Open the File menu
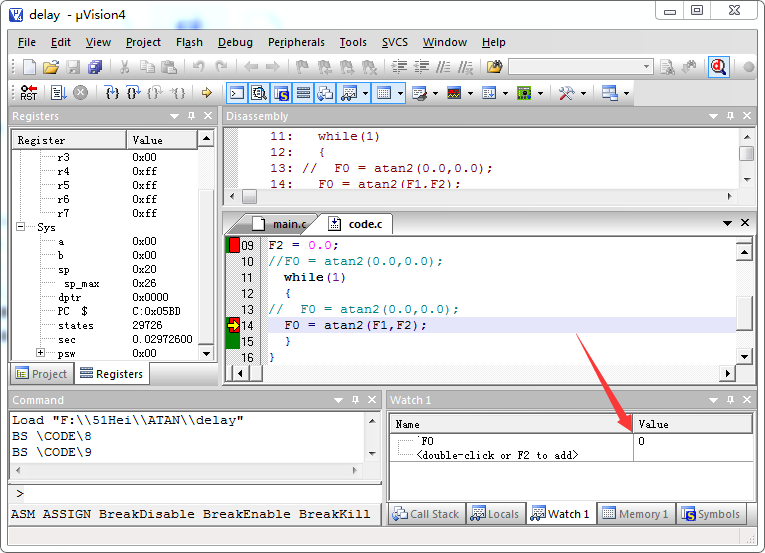This screenshot has height=553, width=765. tap(26, 42)
